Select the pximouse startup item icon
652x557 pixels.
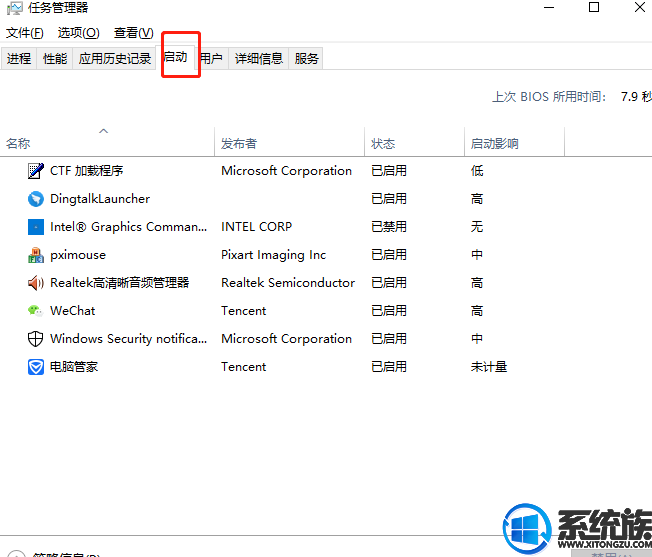[x=36, y=255]
